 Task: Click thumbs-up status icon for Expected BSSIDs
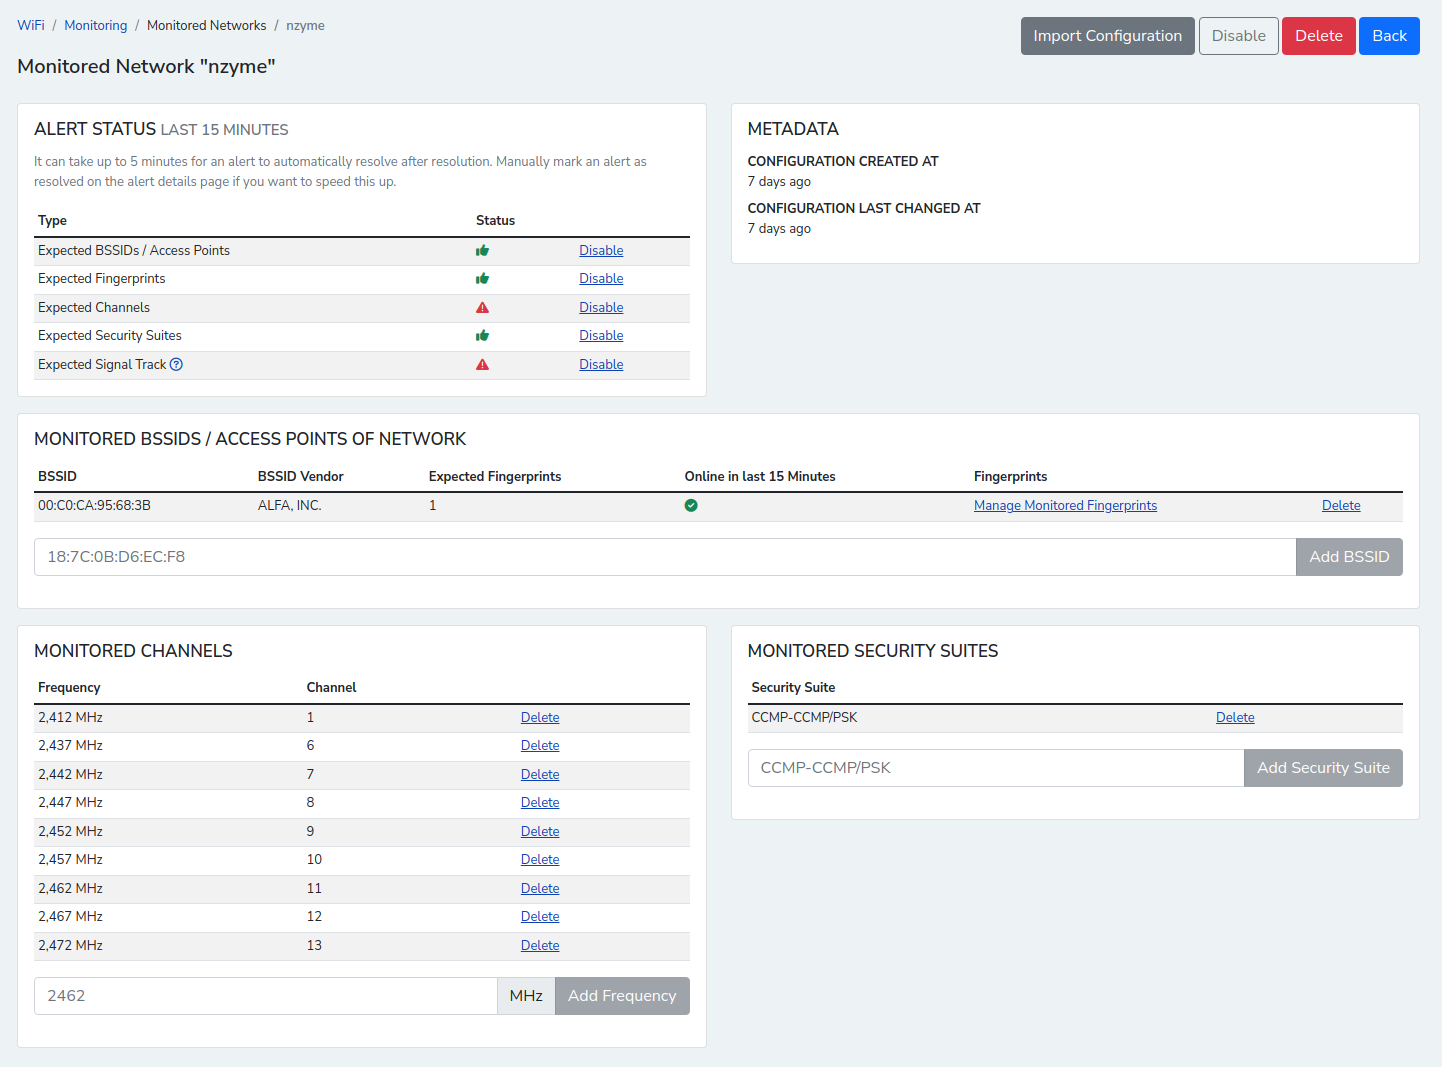[x=482, y=251]
